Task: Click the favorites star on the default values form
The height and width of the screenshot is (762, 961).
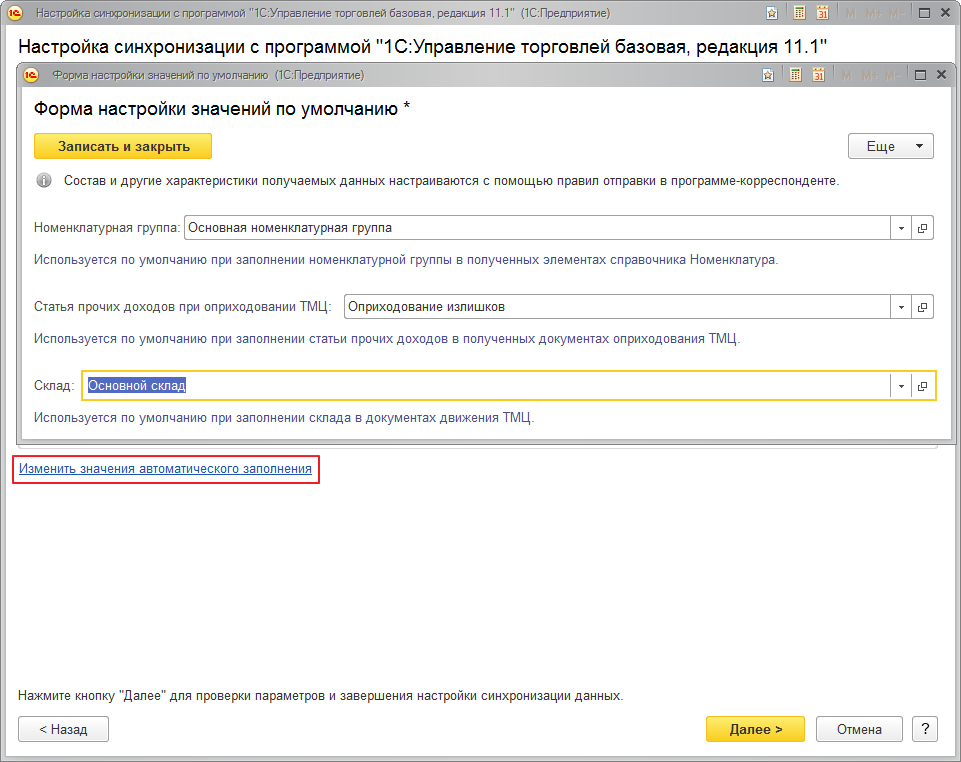Action: pyautogui.click(x=767, y=74)
